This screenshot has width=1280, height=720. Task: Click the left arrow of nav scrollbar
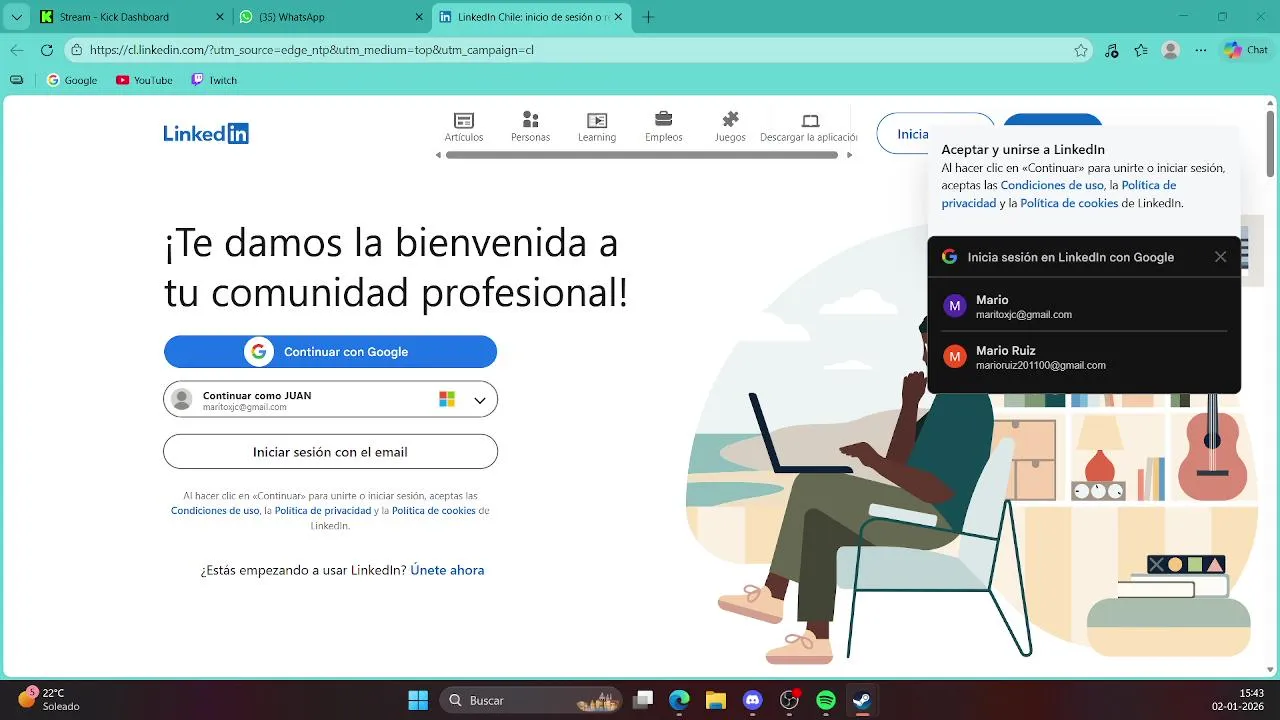(x=438, y=155)
